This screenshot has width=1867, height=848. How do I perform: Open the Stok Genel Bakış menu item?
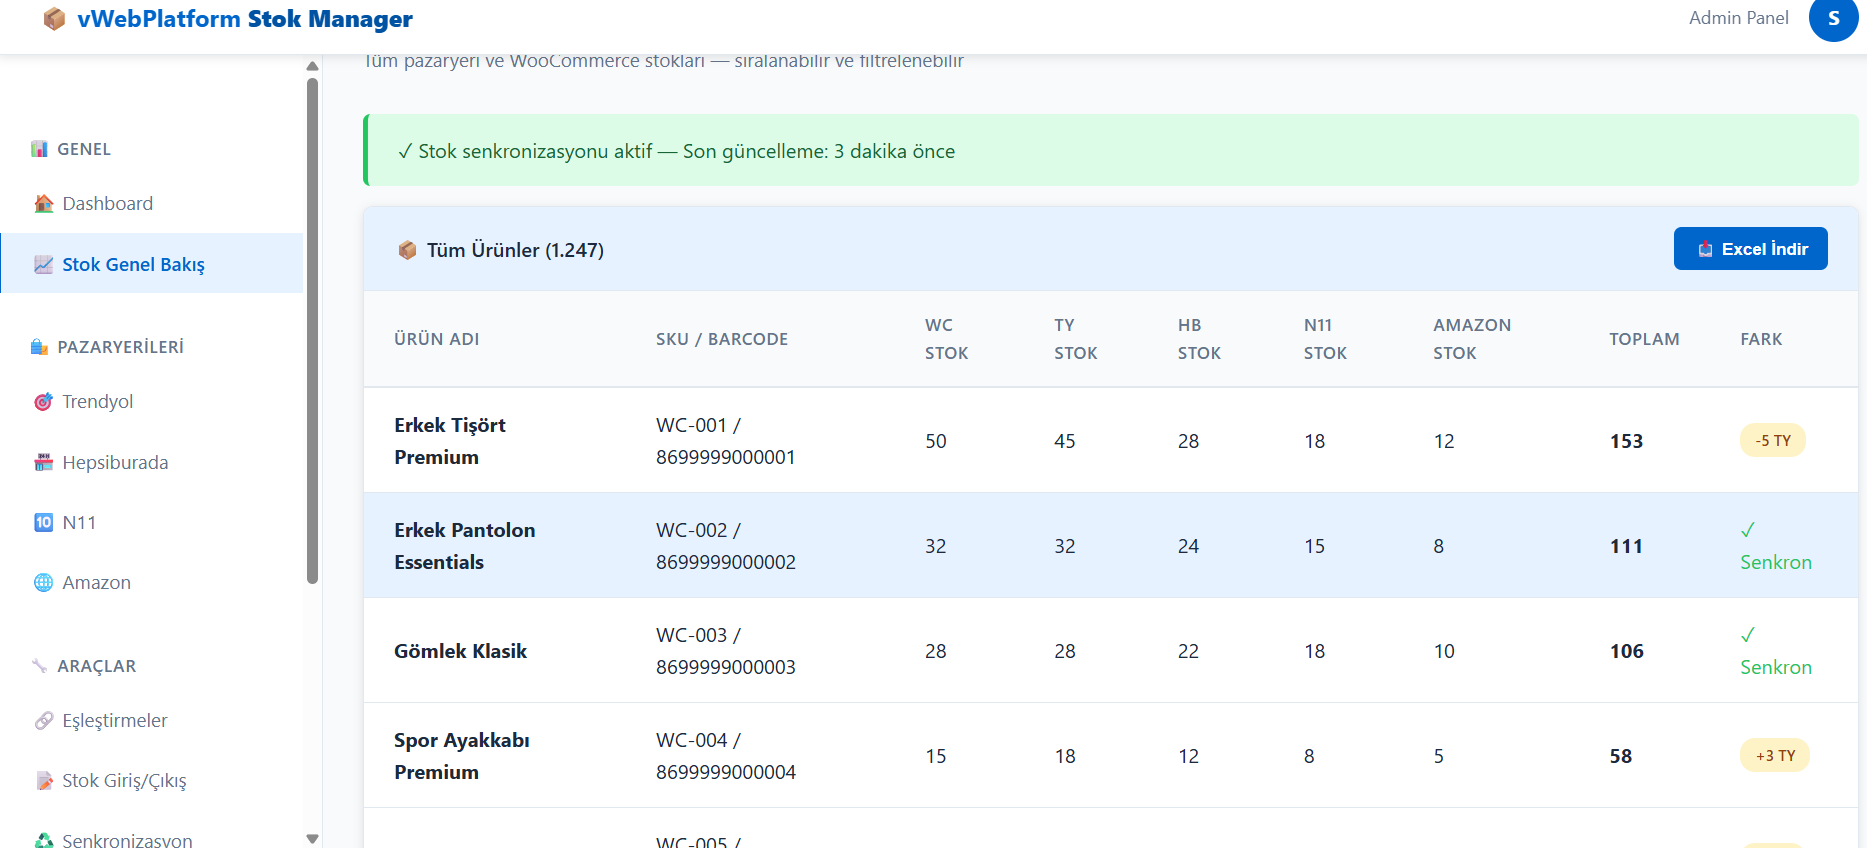click(x=133, y=265)
